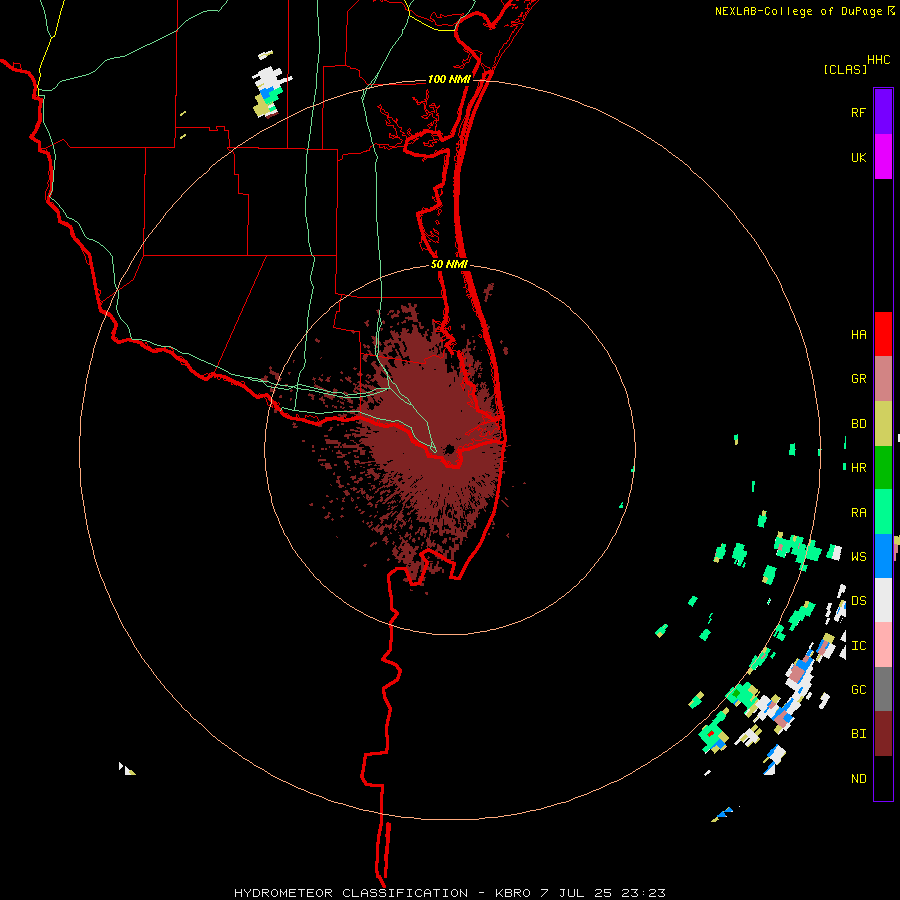900x900 pixels.
Task: Click the GC legend label
Action: (858, 689)
